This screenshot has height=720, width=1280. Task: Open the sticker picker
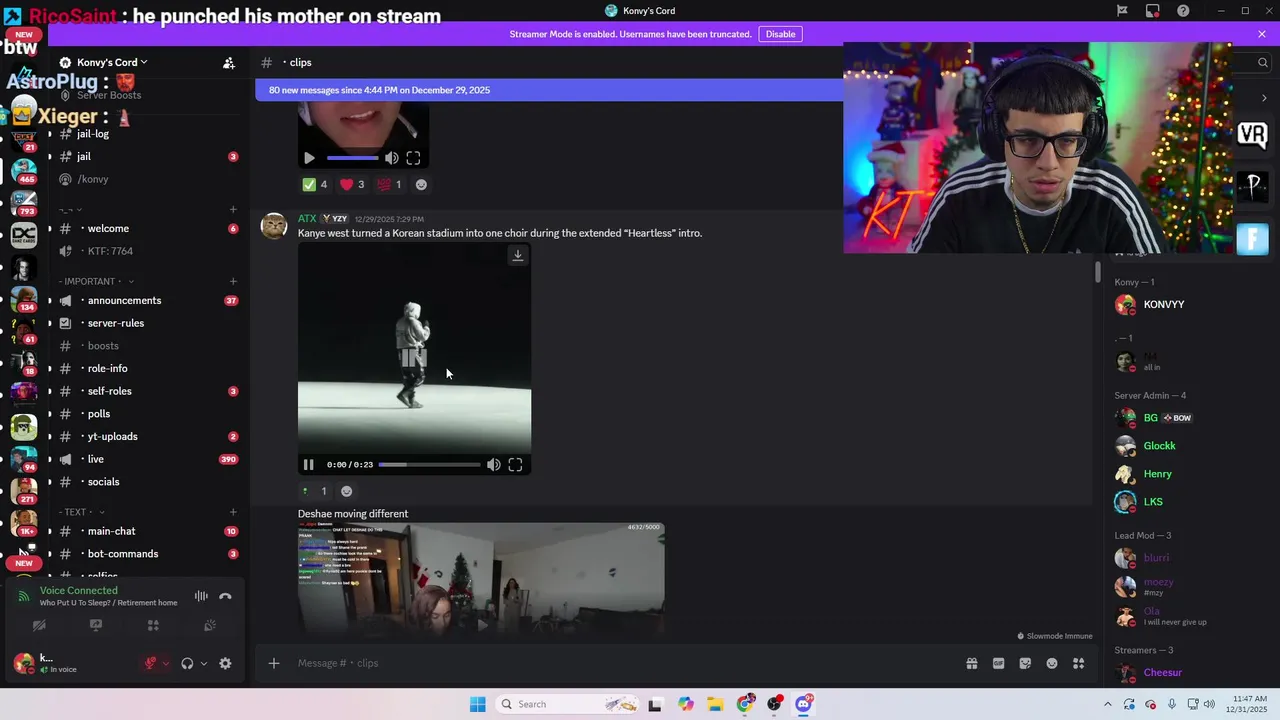[1025, 663]
